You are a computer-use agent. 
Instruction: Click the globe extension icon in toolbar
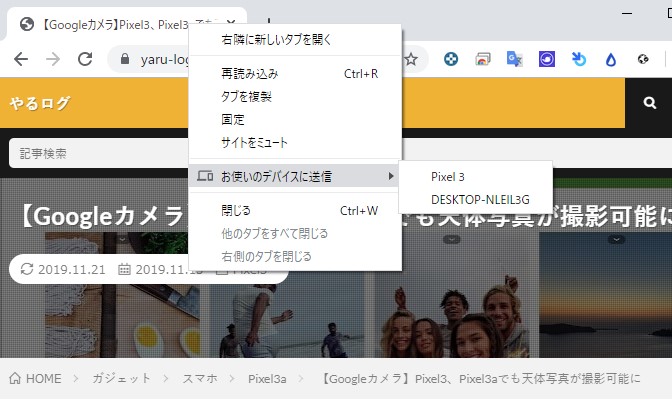[643, 59]
